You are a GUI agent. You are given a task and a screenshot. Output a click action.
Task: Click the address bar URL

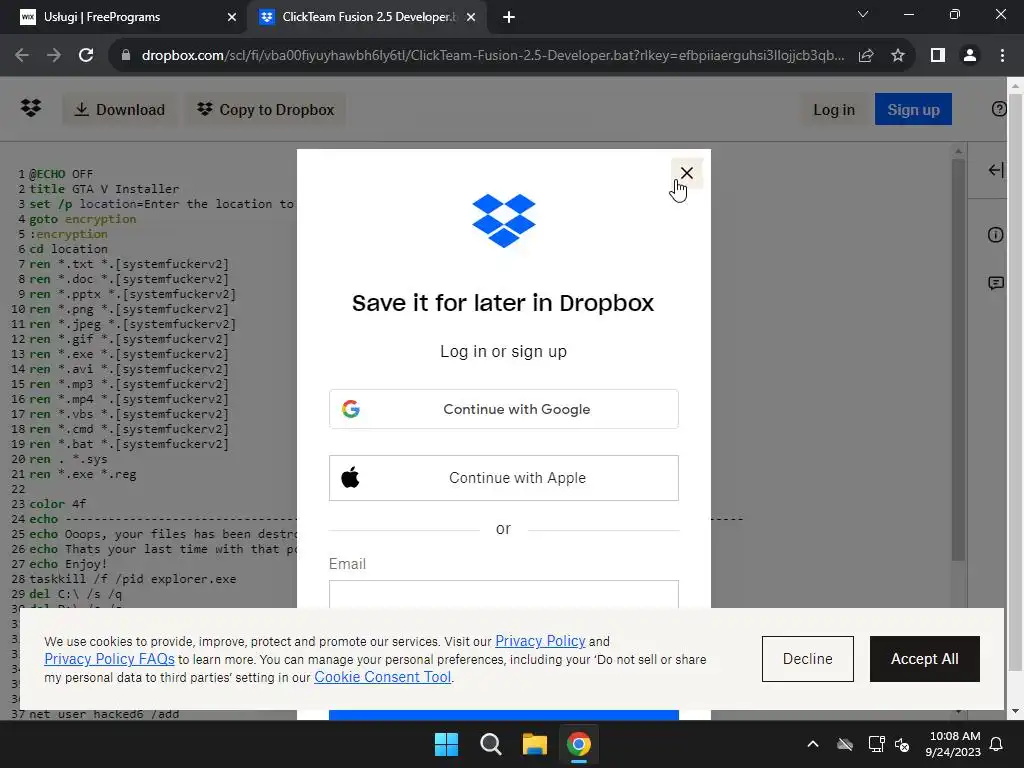click(493, 56)
